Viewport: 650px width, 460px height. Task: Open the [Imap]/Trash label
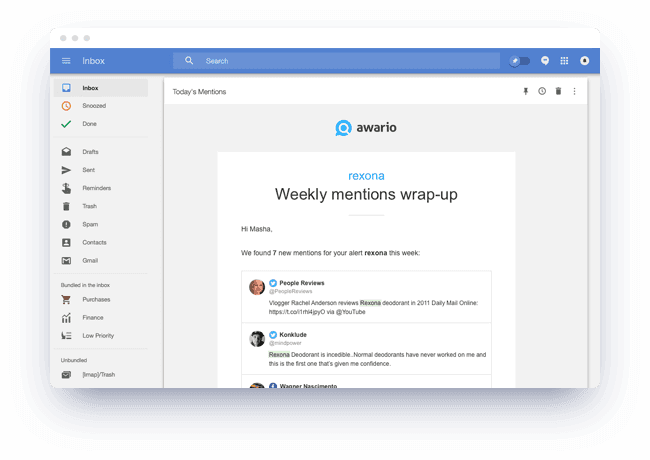(99, 375)
